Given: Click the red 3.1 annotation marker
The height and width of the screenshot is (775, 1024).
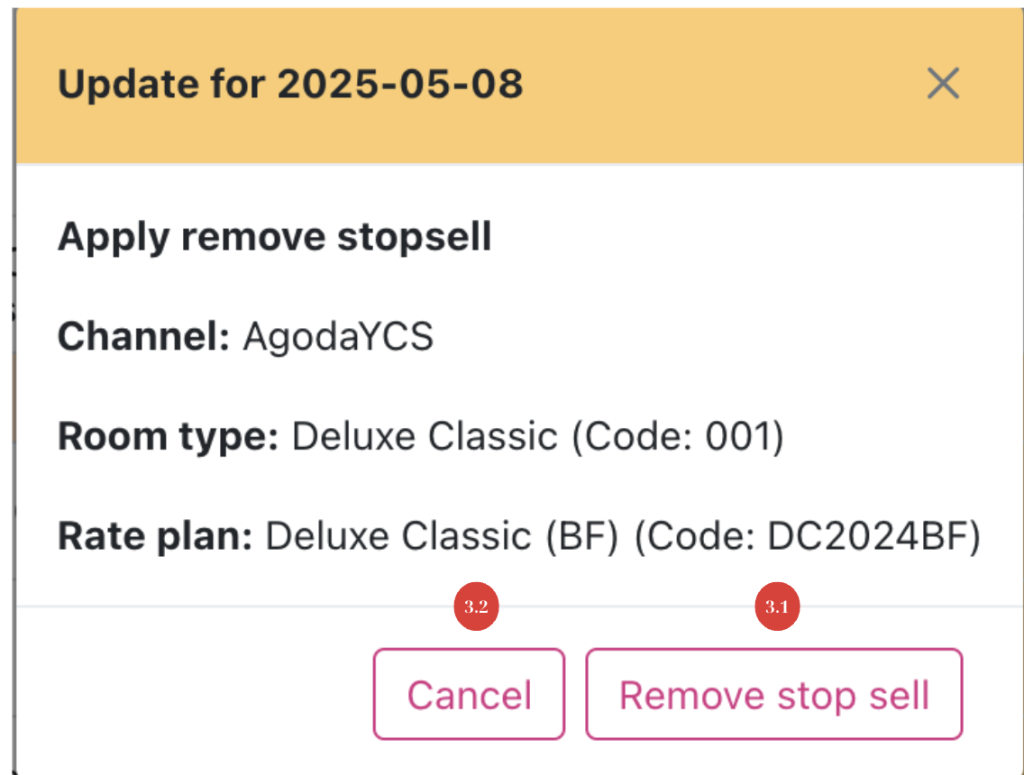Looking at the screenshot, I should click(777, 607).
